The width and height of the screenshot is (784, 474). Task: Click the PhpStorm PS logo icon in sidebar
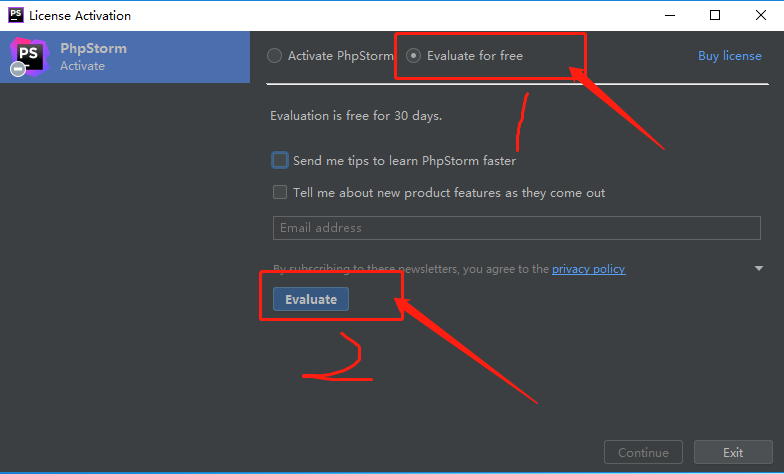click(x=29, y=56)
